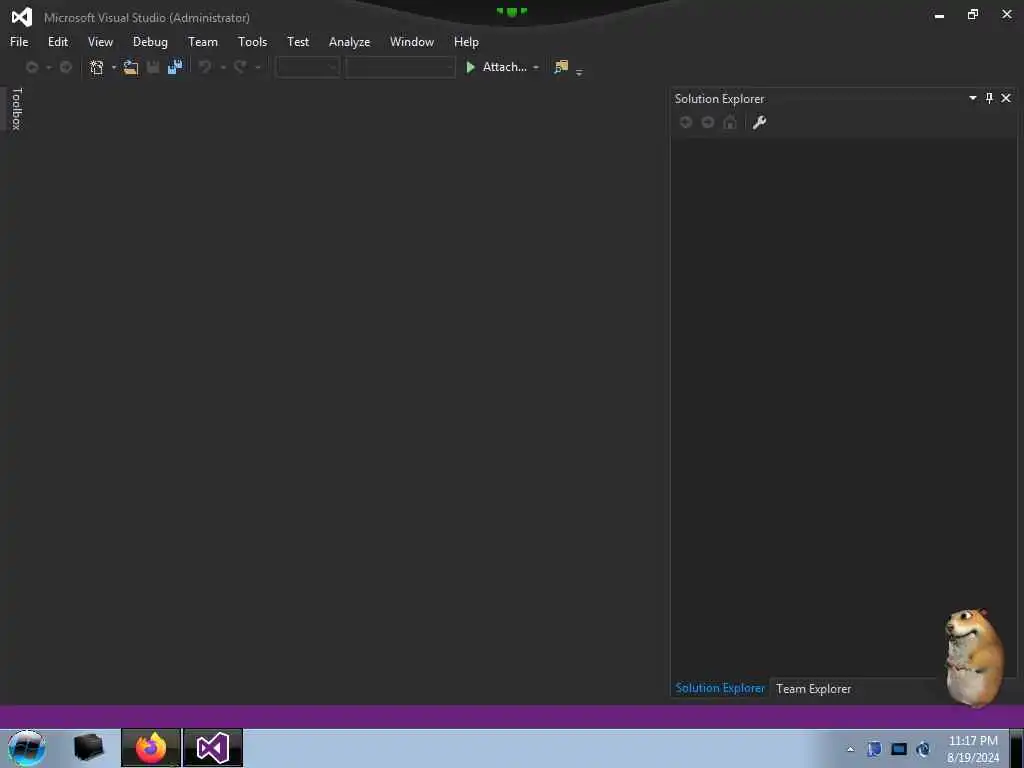Click the Save toolbar icon

point(153,67)
